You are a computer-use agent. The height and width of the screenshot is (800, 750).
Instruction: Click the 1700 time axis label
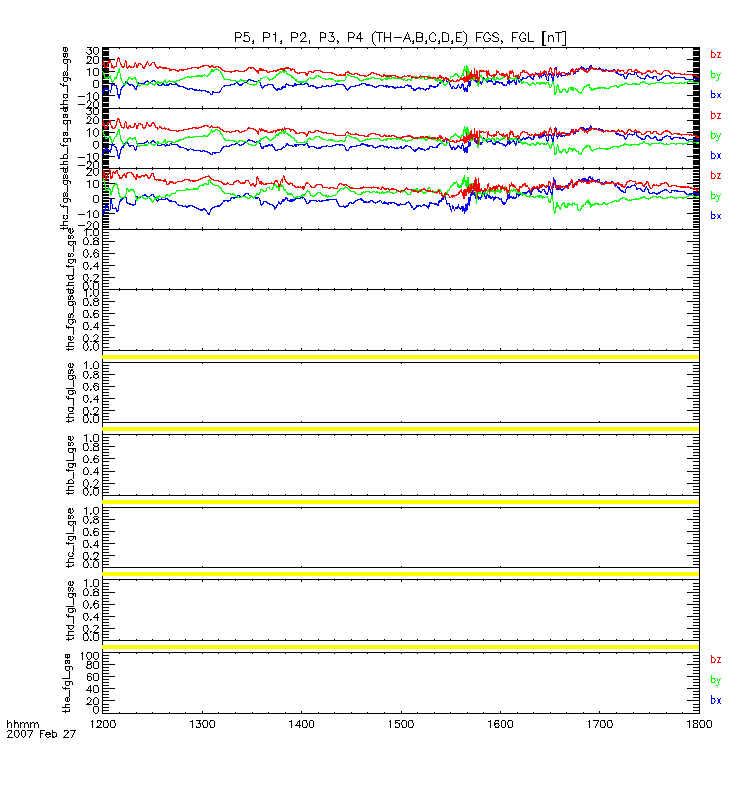(599, 724)
